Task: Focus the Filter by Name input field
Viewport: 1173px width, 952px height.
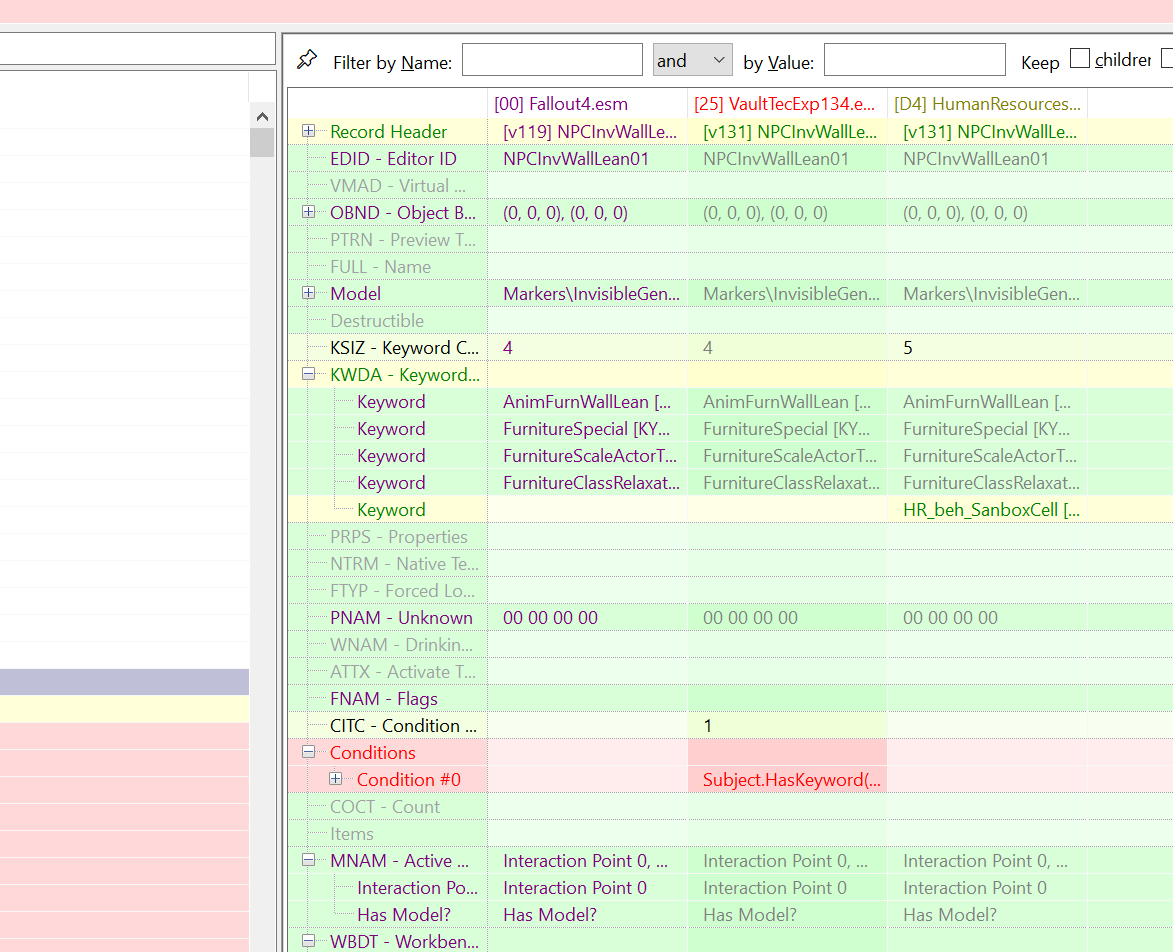Action: point(552,60)
